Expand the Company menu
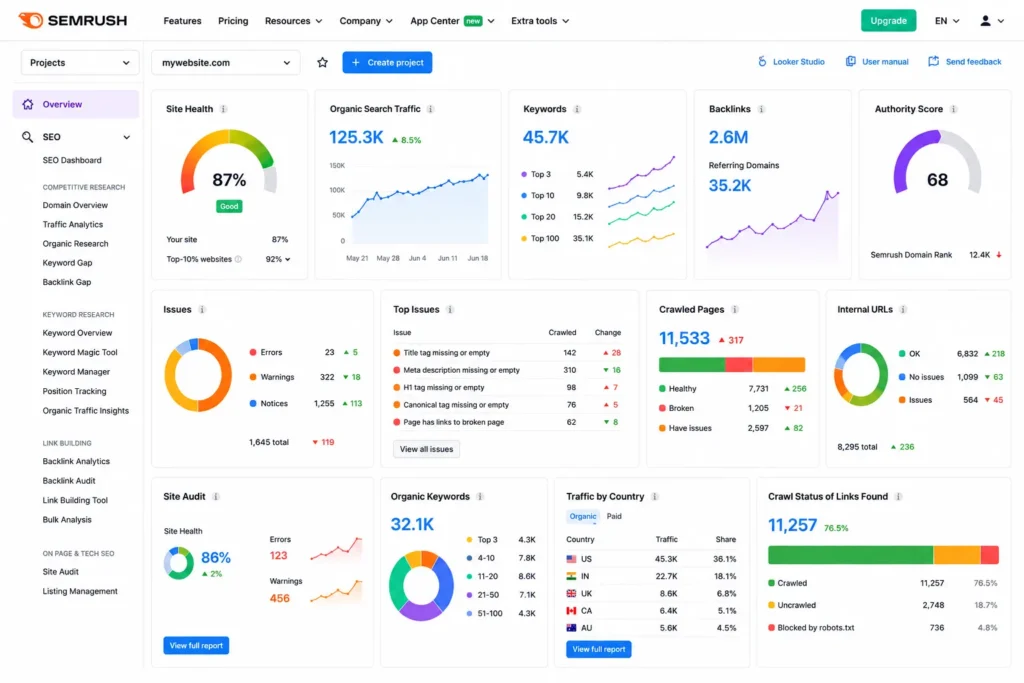Screen dimensions: 1024x683 point(366,21)
